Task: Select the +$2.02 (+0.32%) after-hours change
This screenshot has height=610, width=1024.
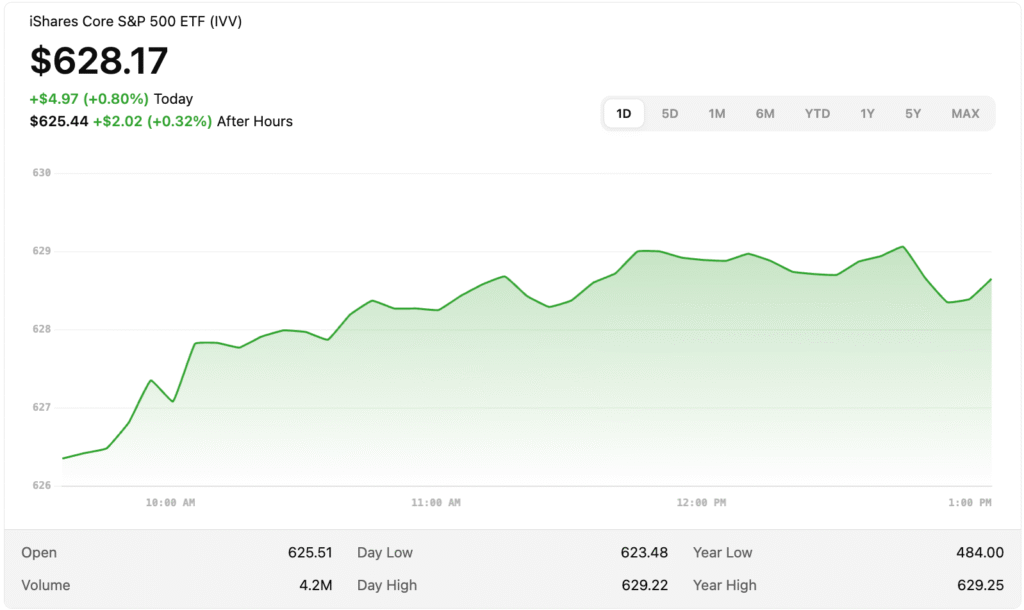Action: 152,121
